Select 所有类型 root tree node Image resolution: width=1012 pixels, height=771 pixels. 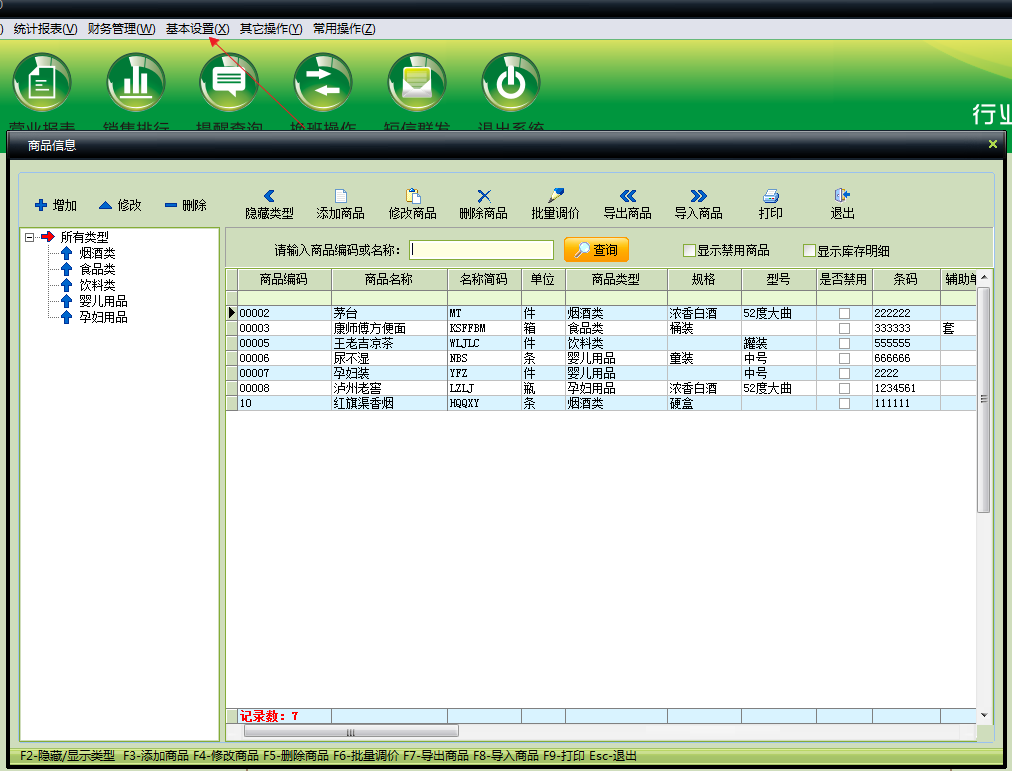[x=85, y=237]
